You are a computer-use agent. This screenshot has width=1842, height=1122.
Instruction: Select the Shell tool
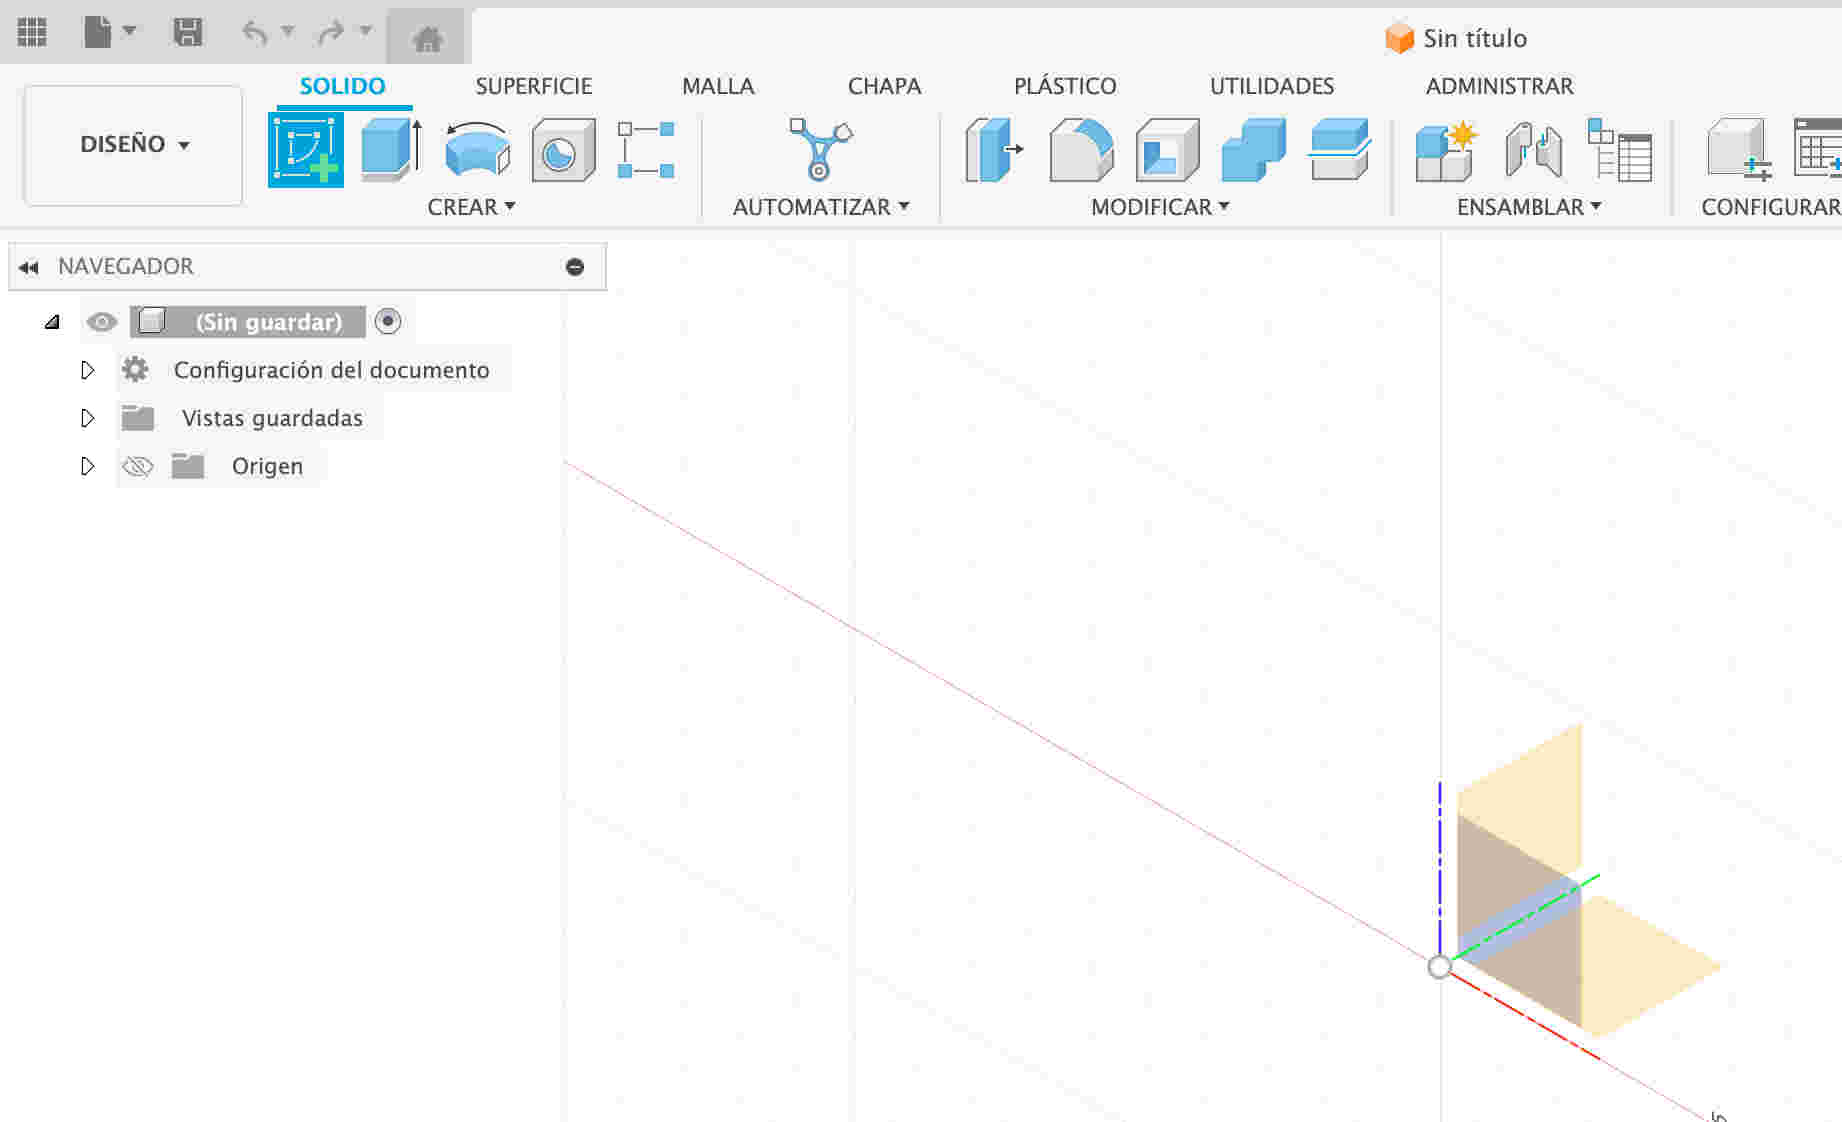1167,149
